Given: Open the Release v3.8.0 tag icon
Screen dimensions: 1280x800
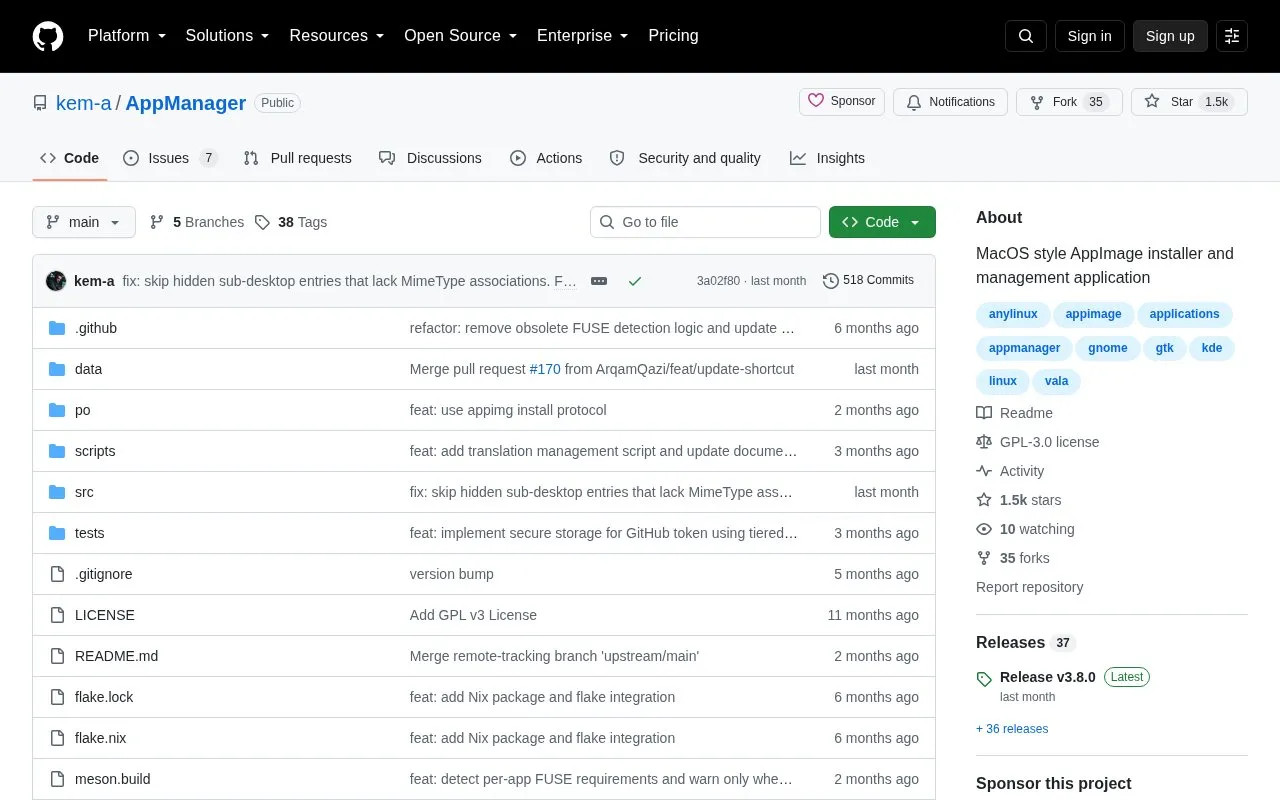Looking at the screenshot, I should (x=984, y=679).
